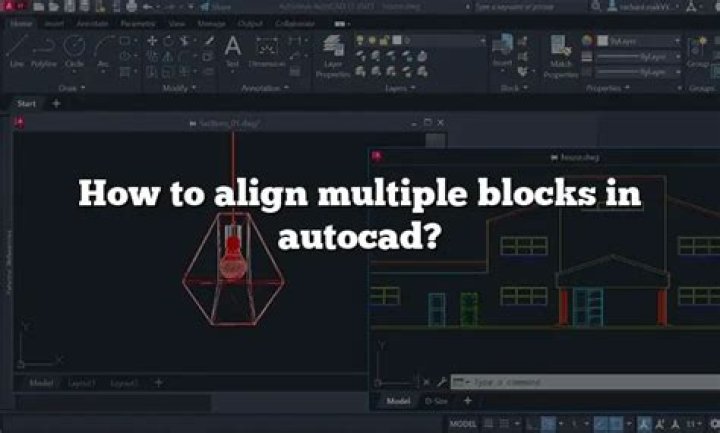Choose the Rotate tool in Modify panel
This screenshot has width=720, height=433.
tap(168, 41)
